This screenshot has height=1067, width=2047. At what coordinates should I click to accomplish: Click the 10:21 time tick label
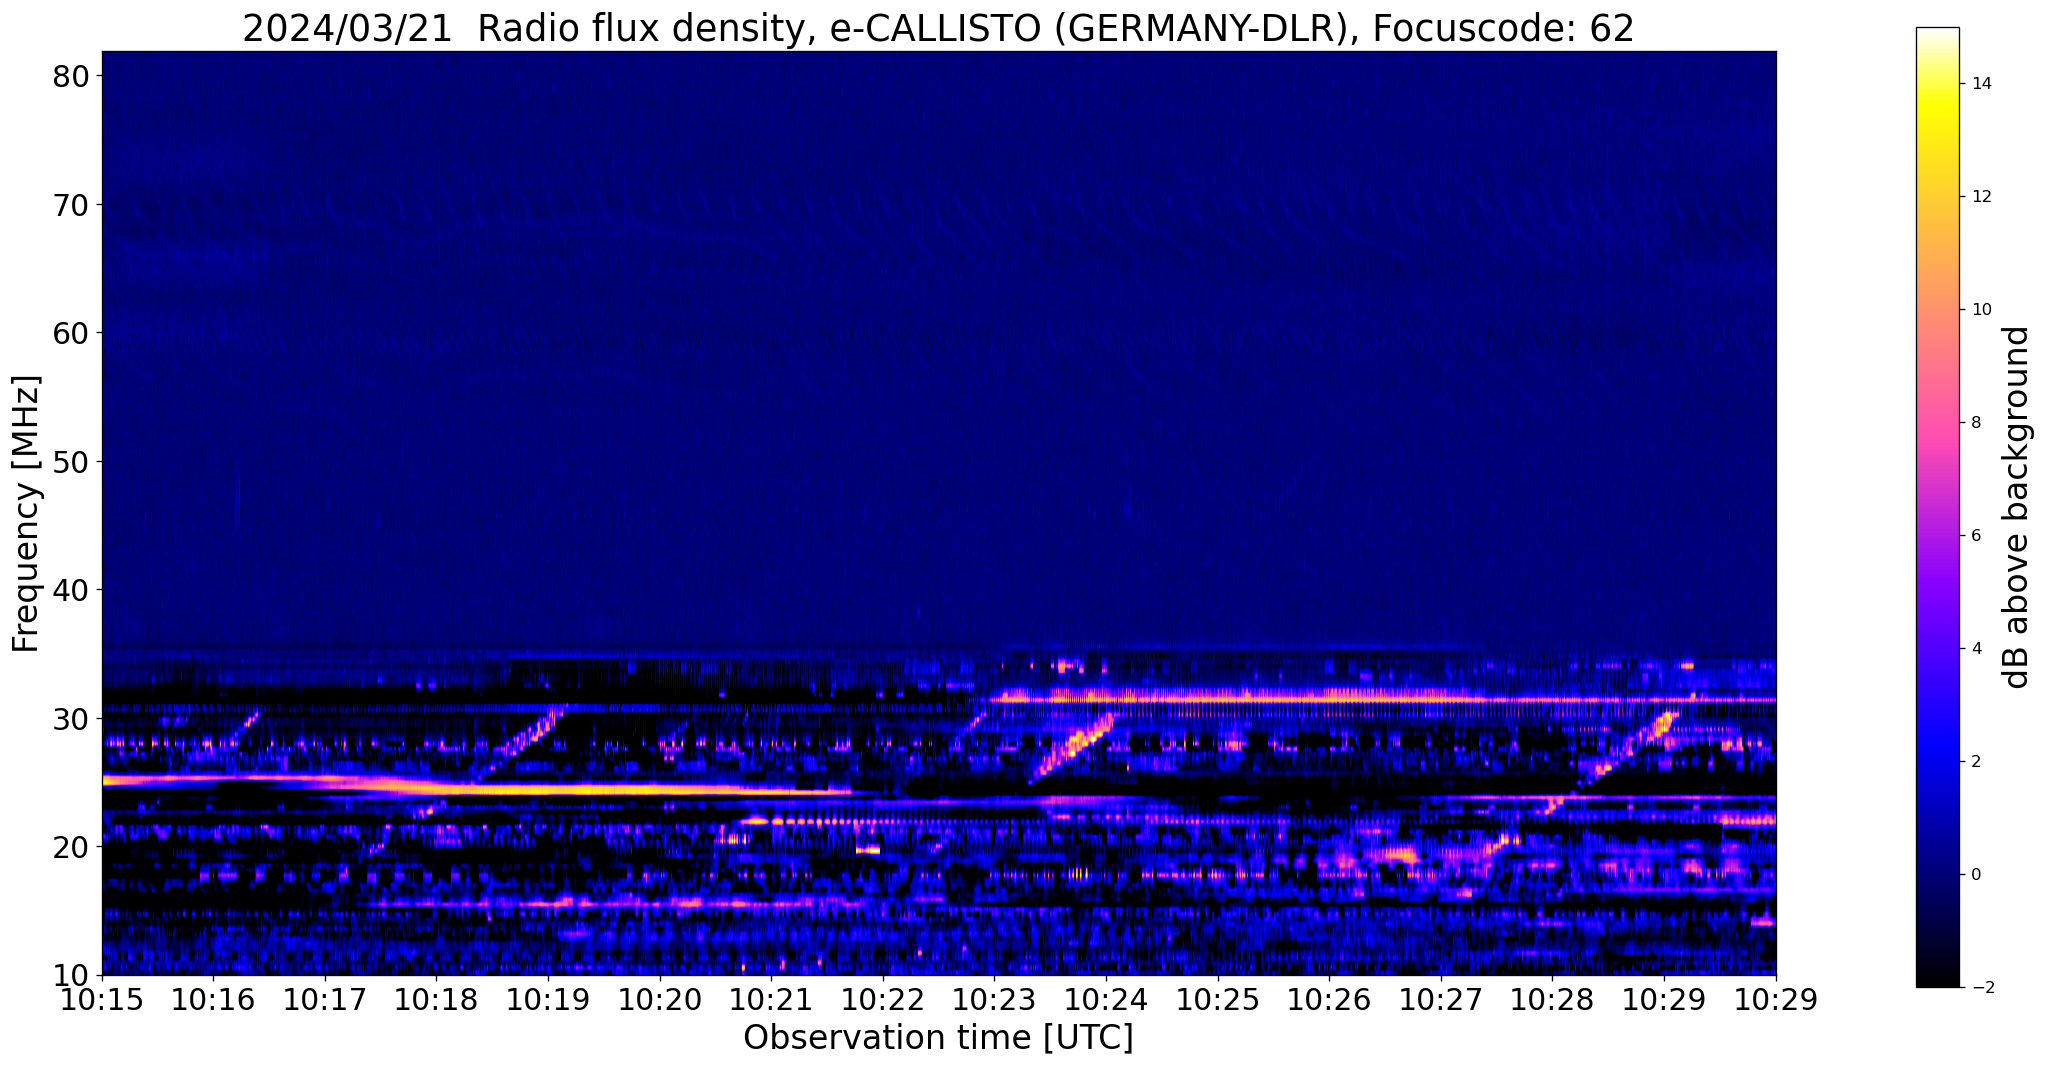[771, 1000]
